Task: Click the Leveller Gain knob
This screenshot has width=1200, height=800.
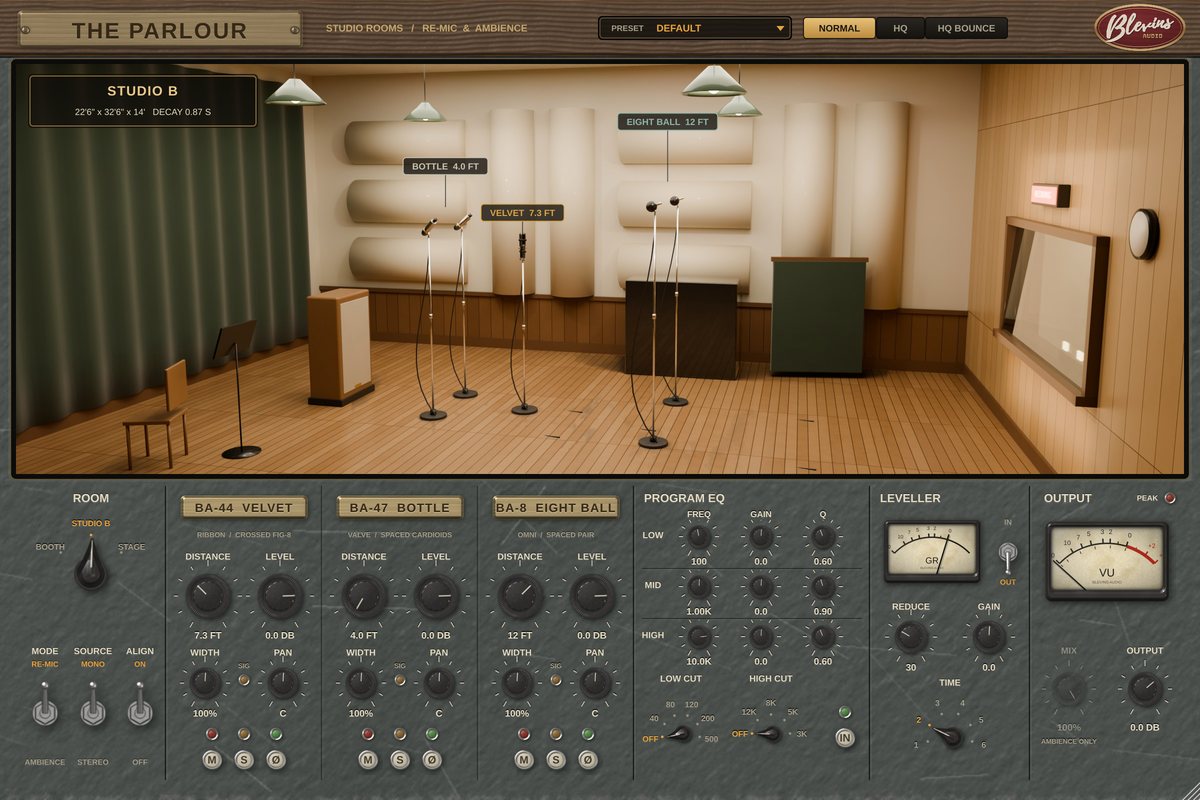Action: coord(988,636)
